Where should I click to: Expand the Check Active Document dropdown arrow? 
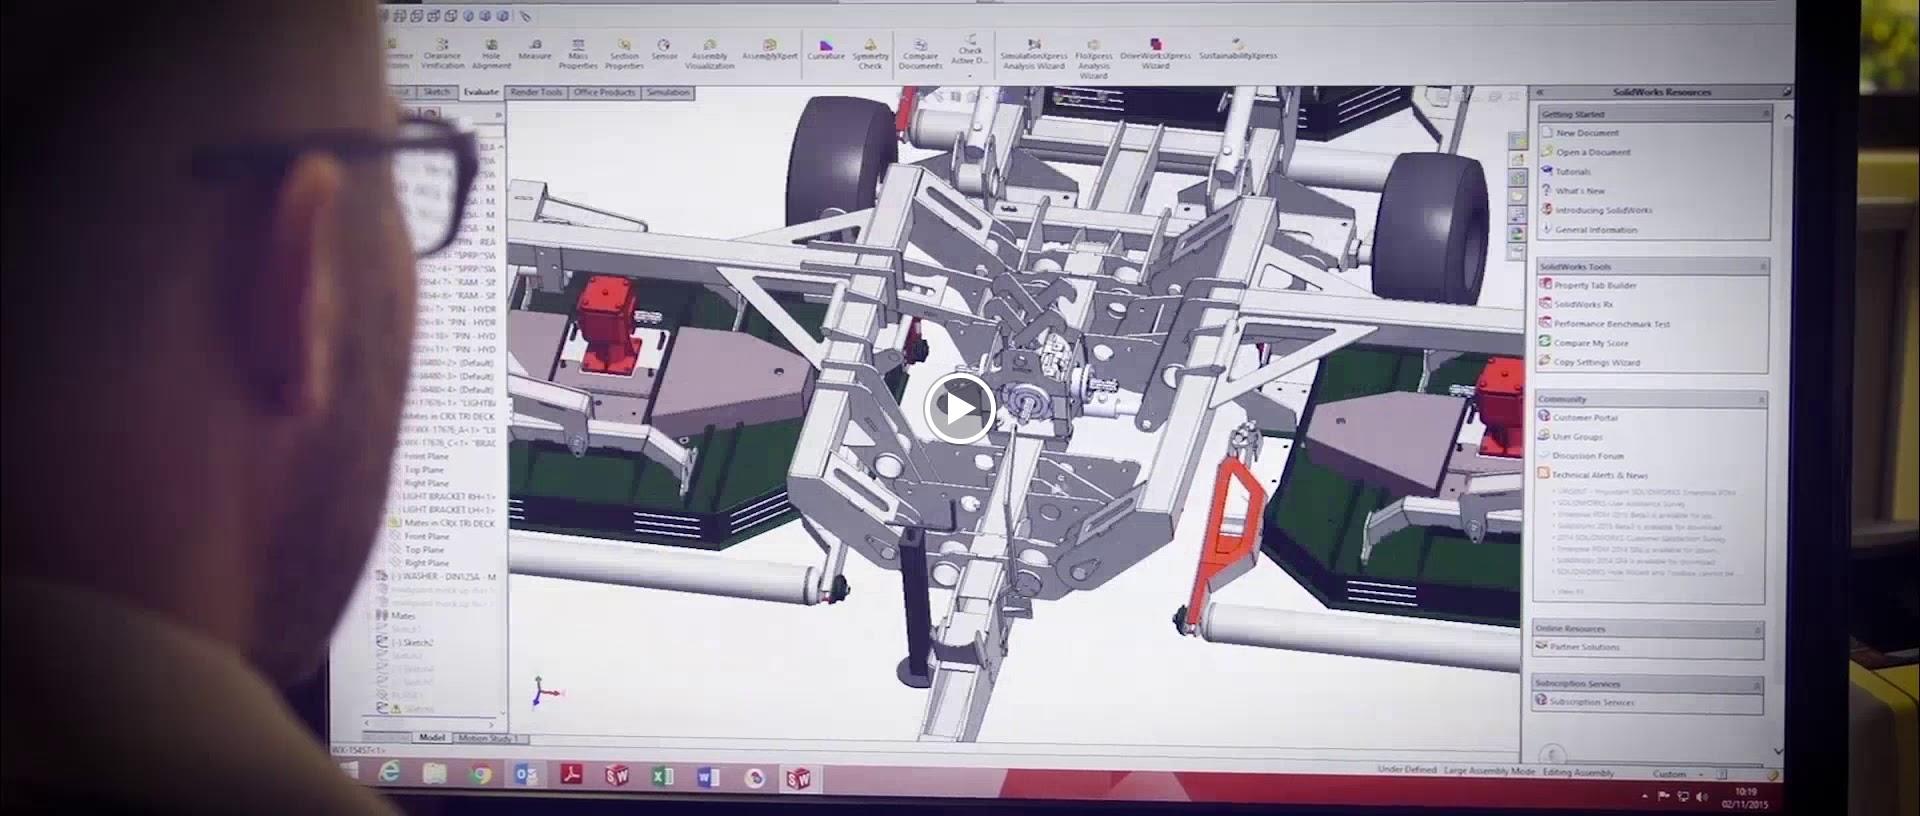(x=969, y=75)
